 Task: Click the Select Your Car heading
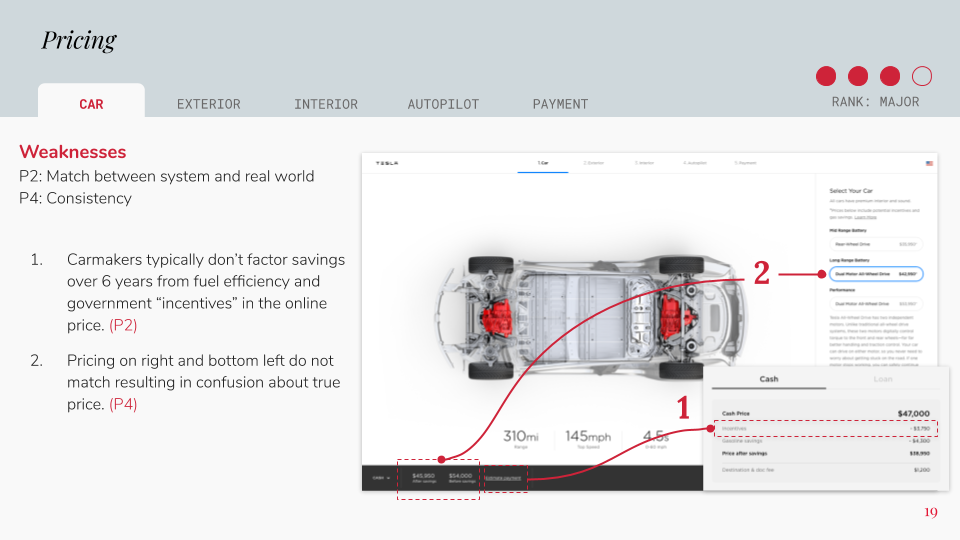coord(851,191)
